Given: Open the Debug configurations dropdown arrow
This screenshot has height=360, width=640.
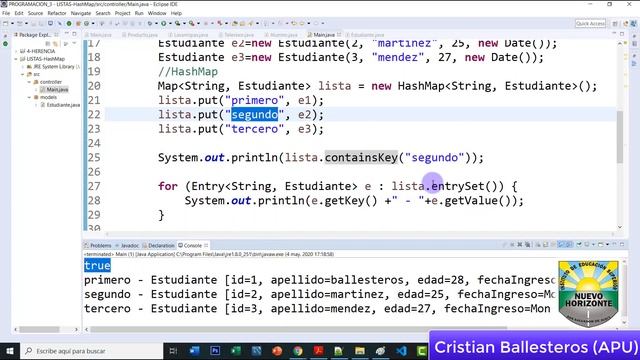Looking at the screenshot, I should pyautogui.click(x=157, y=23).
